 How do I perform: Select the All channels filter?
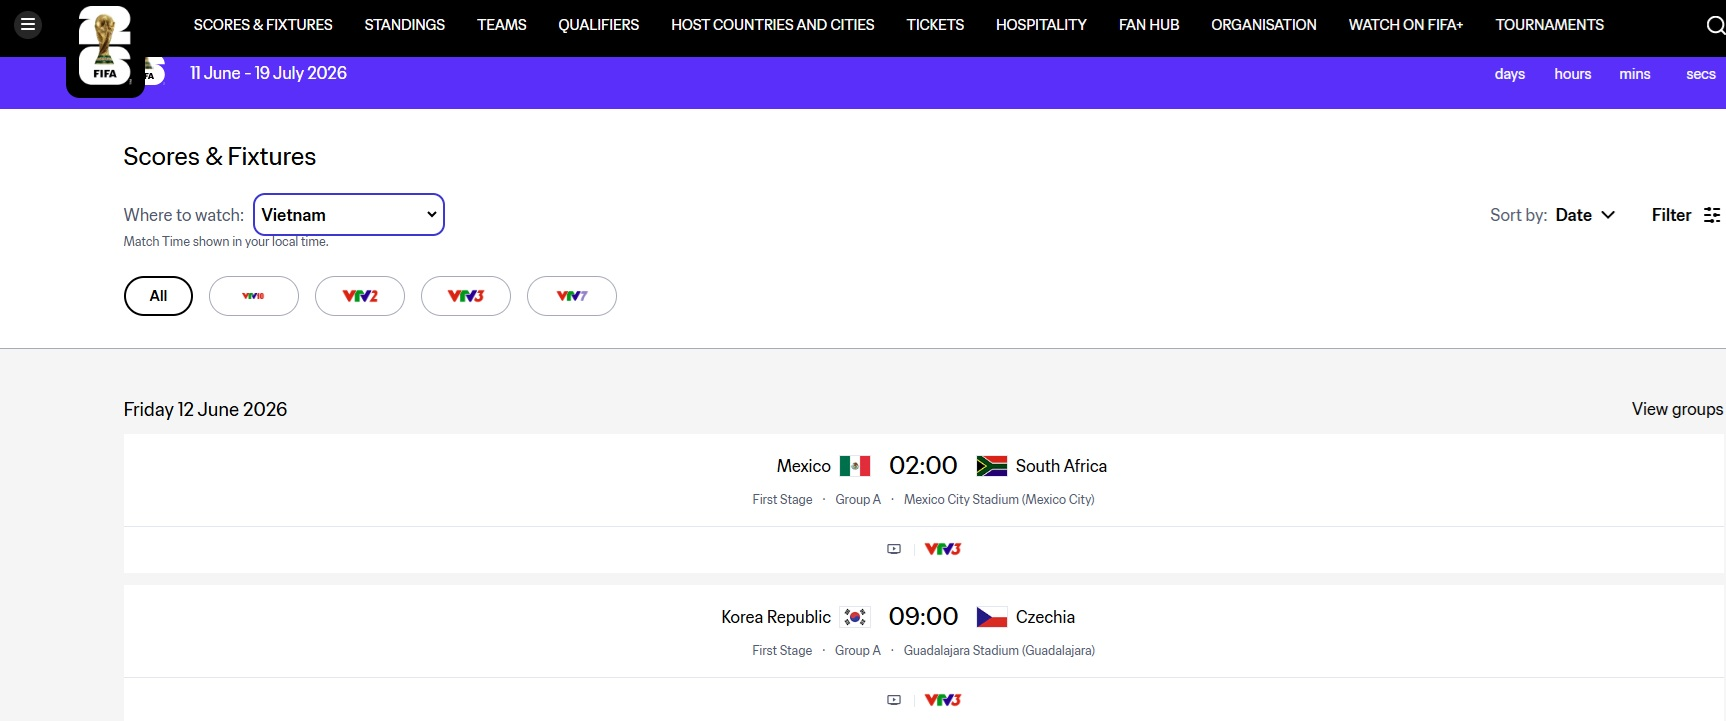click(x=158, y=296)
